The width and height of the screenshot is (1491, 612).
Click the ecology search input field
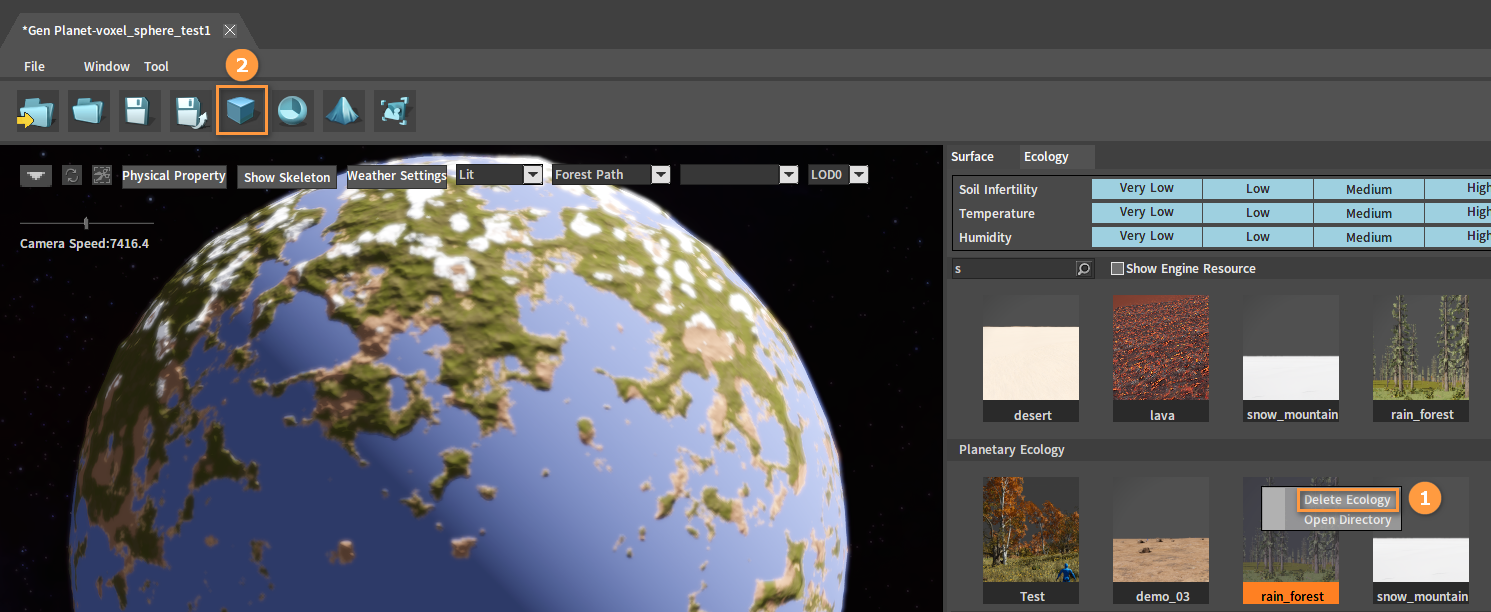[1013, 269]
